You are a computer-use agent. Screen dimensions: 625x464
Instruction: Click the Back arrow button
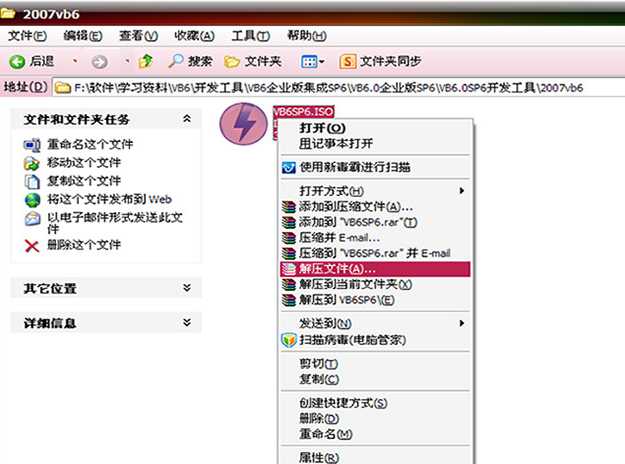pos(17,62)
